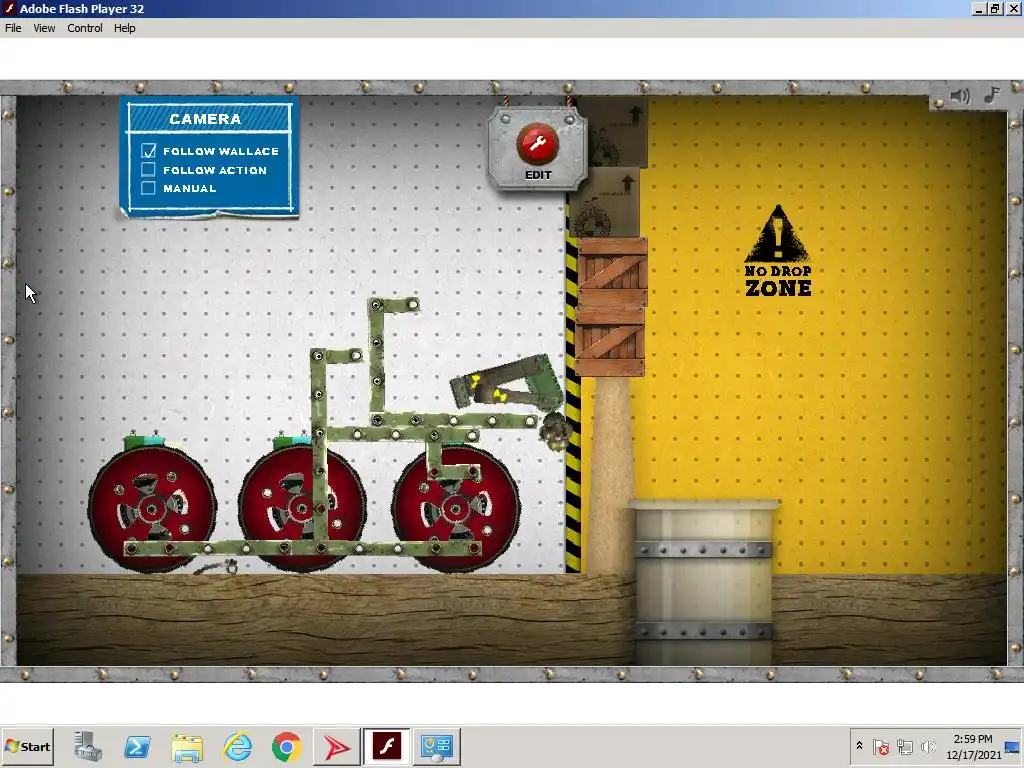Uncheck the Follow Wallace checkbox
1024x768 pixels.
[148, 151]
